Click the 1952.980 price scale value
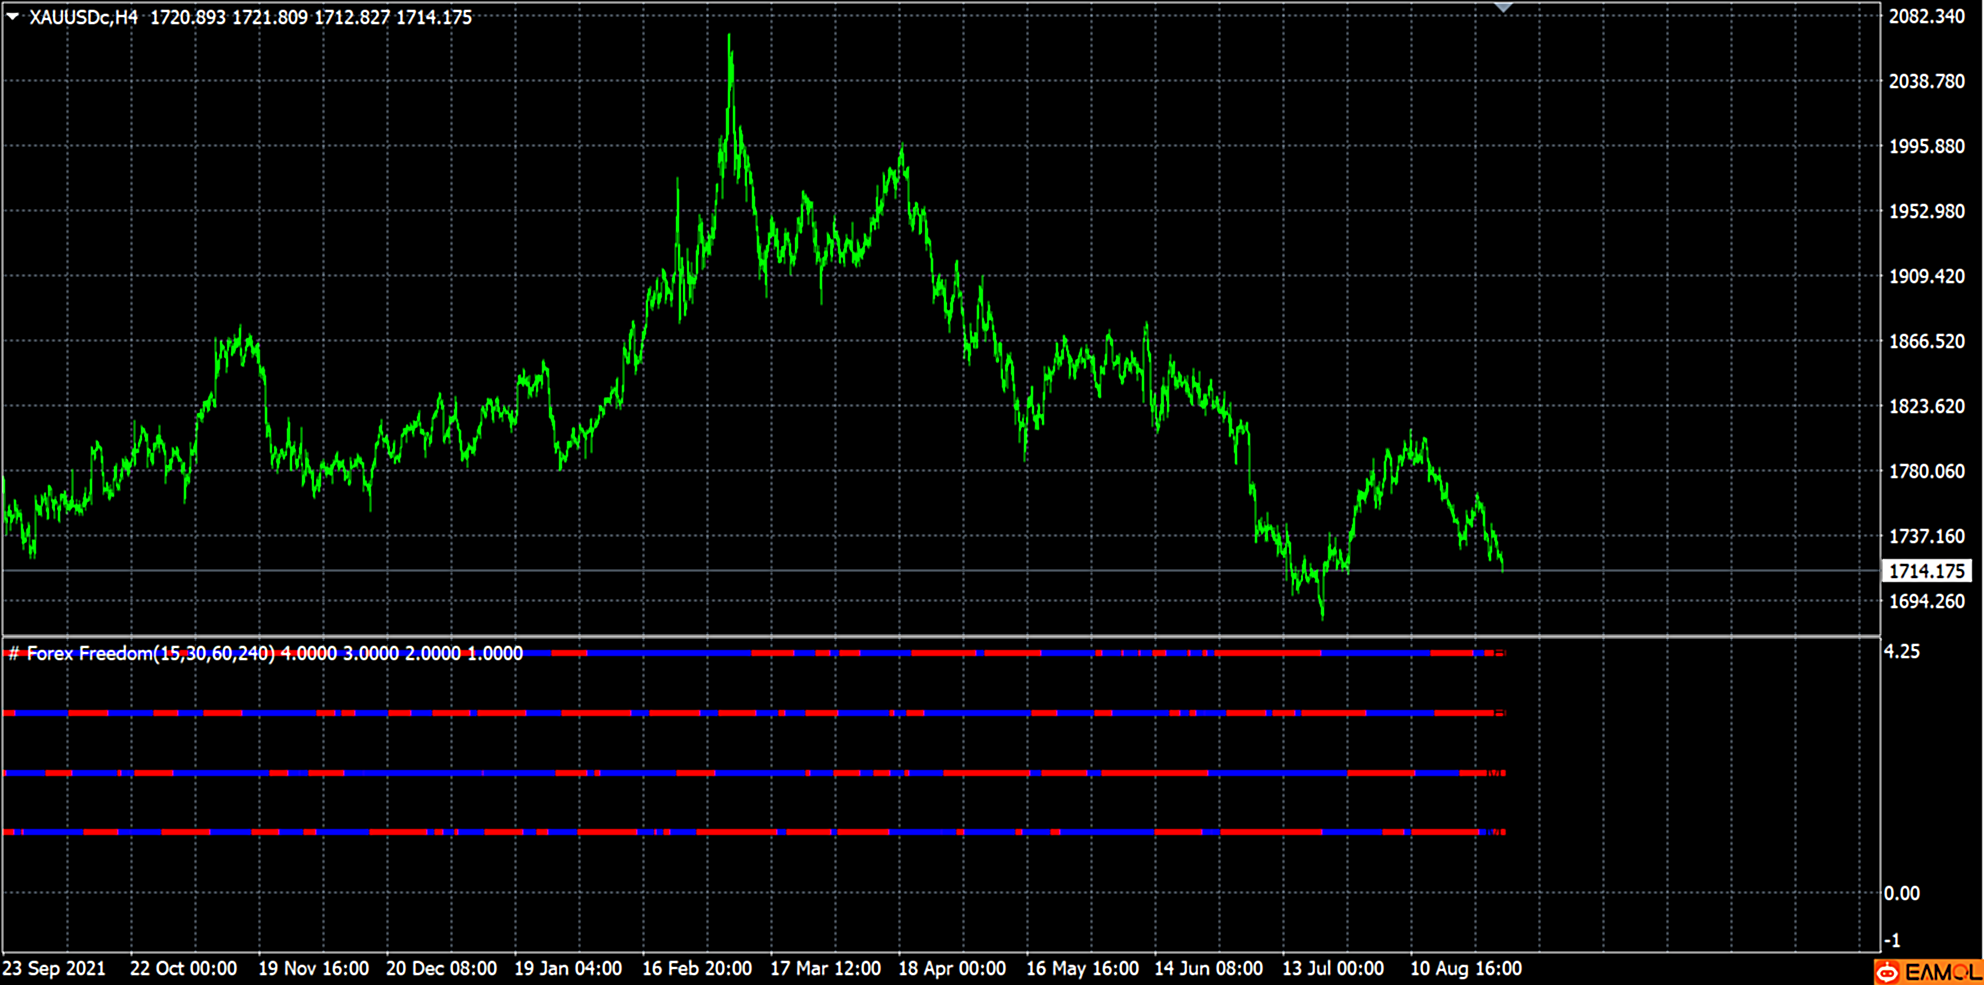 1926,211
